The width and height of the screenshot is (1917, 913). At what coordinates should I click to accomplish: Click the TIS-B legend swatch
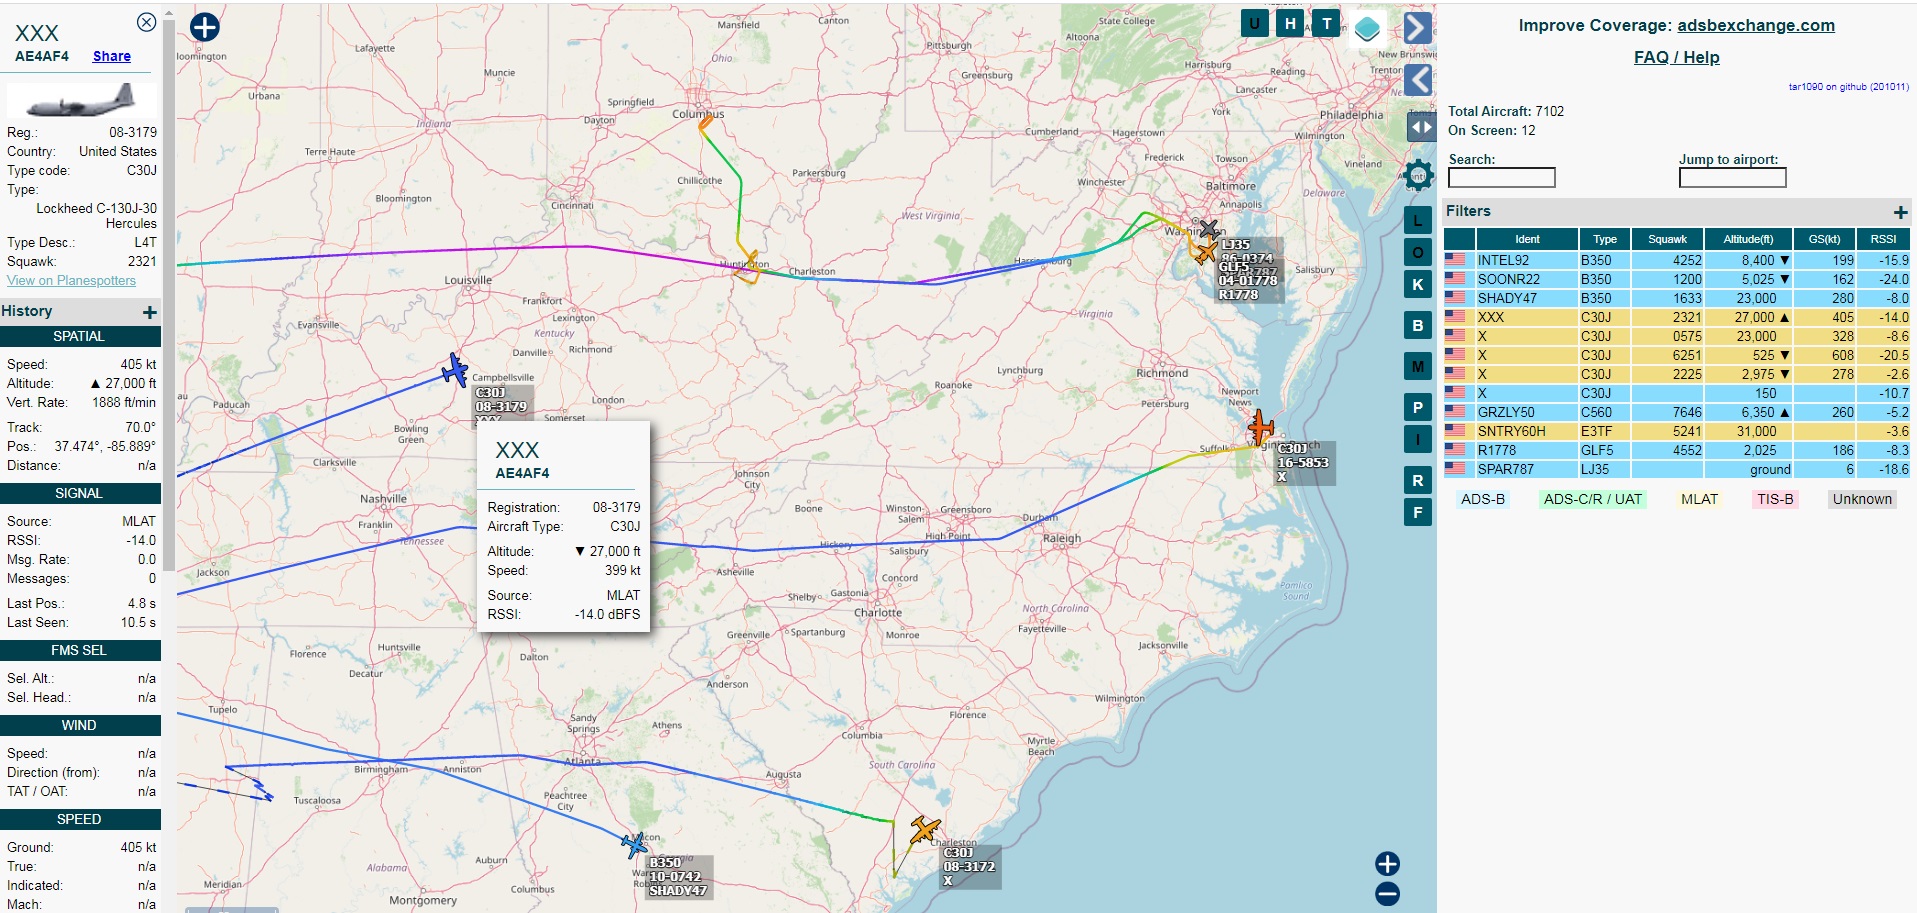pyautogui.click(x=1775, y=499)
